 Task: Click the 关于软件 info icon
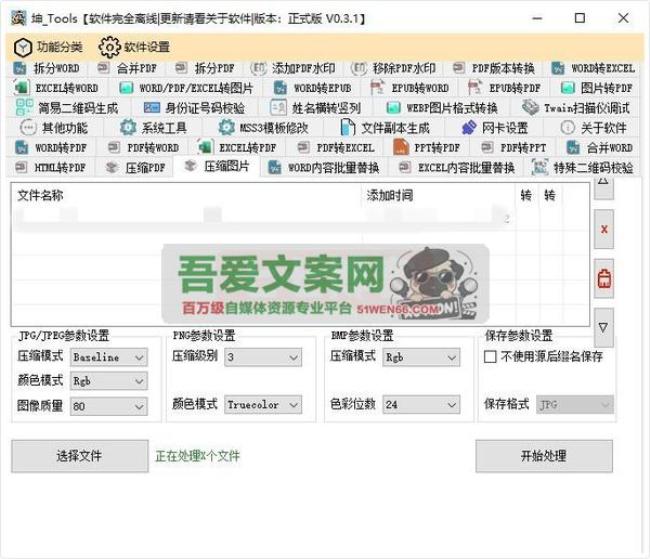[x=567, y=127]
